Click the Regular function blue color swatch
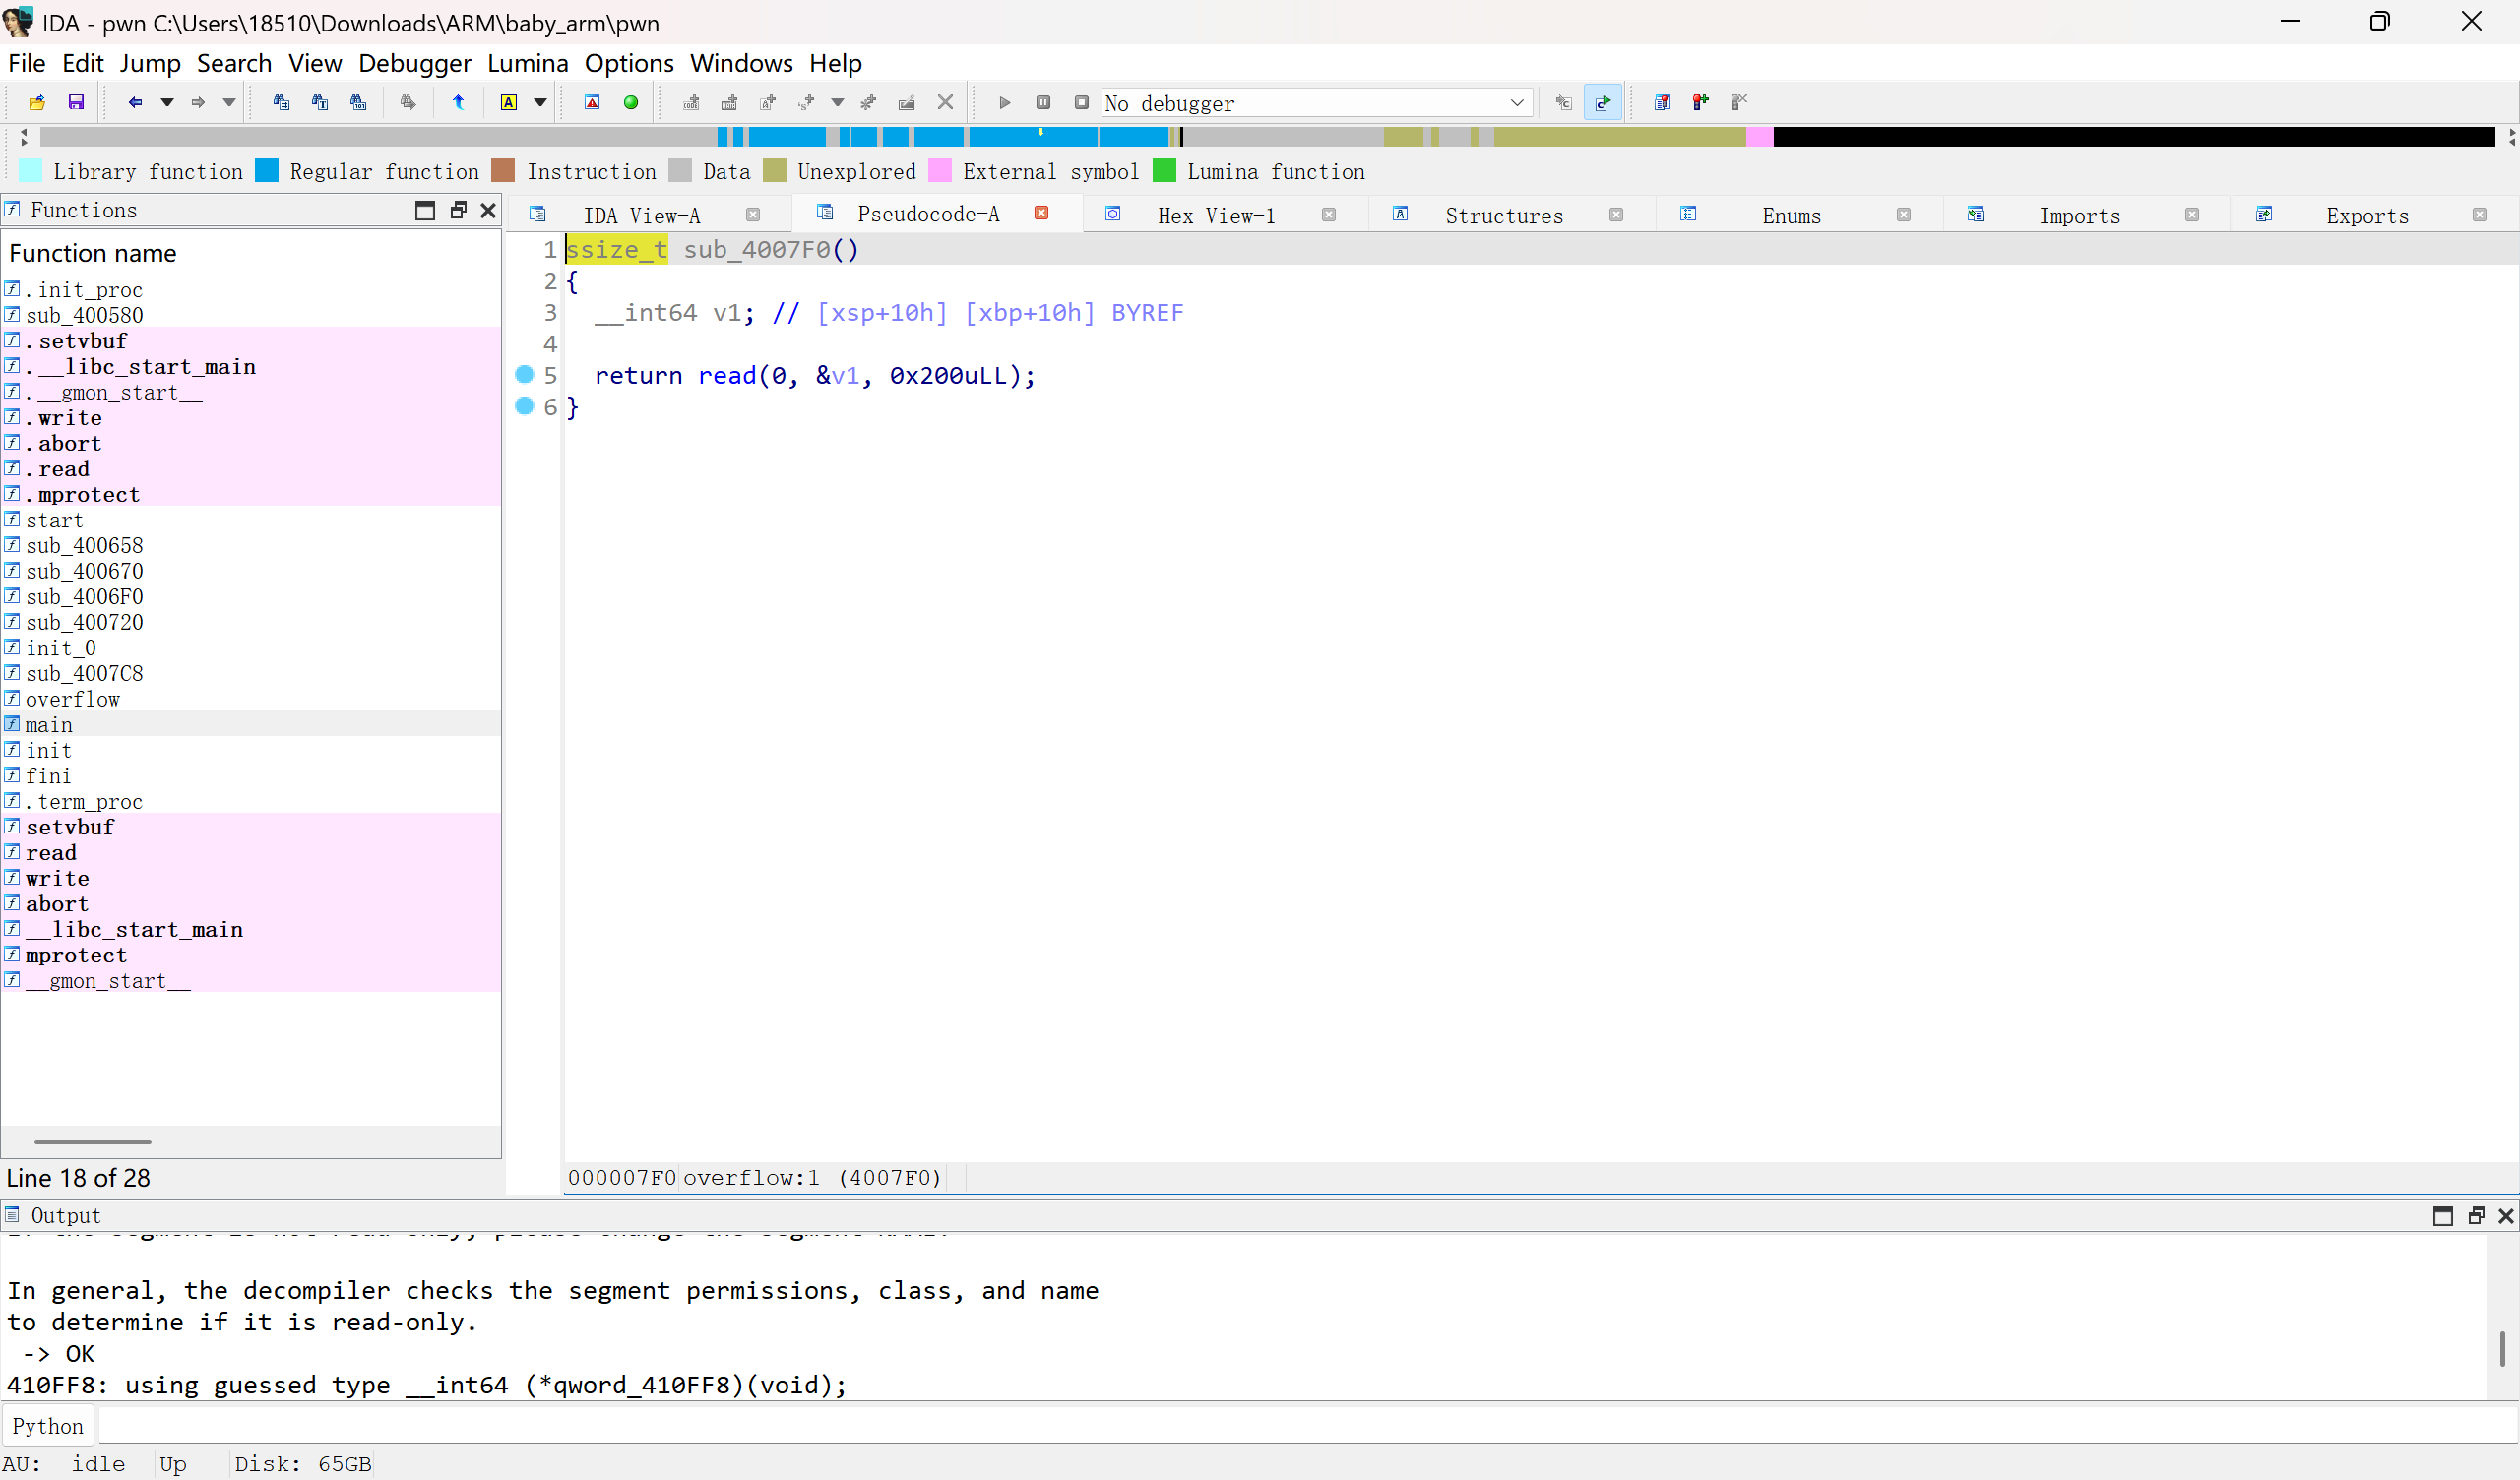Screen dimensions: 2520x1480 267,171
